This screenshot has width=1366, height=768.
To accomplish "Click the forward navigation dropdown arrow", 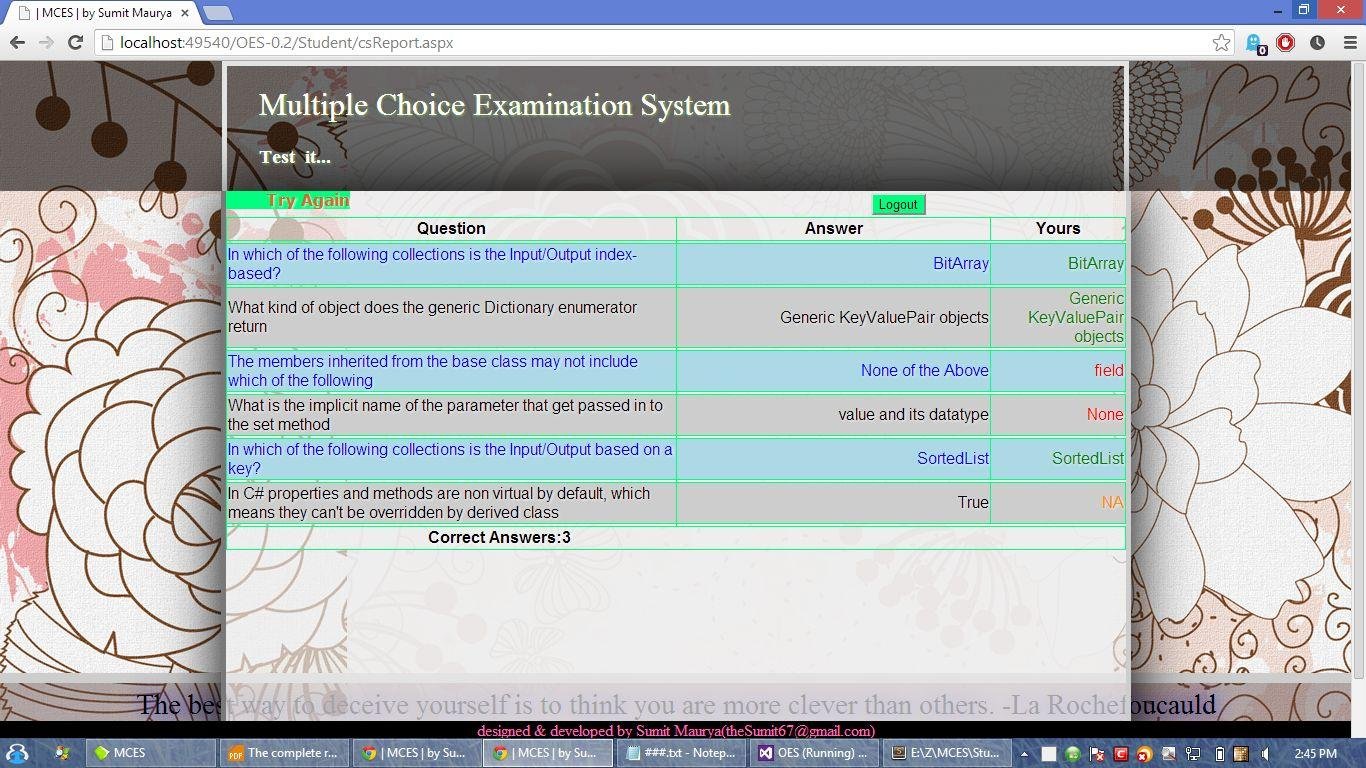I will [46, 43].
